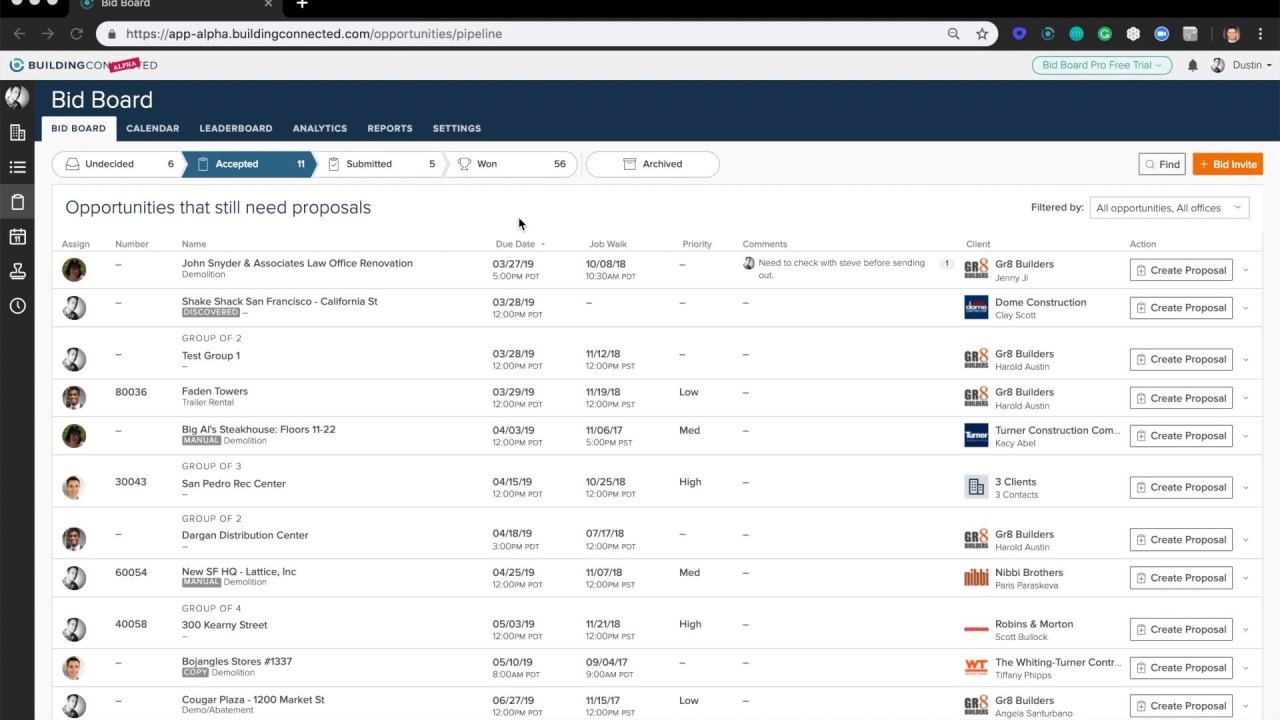The image size is (1280, 720).
Task: Click the Whiting-Turner client logo
Action: coord(976,667)
